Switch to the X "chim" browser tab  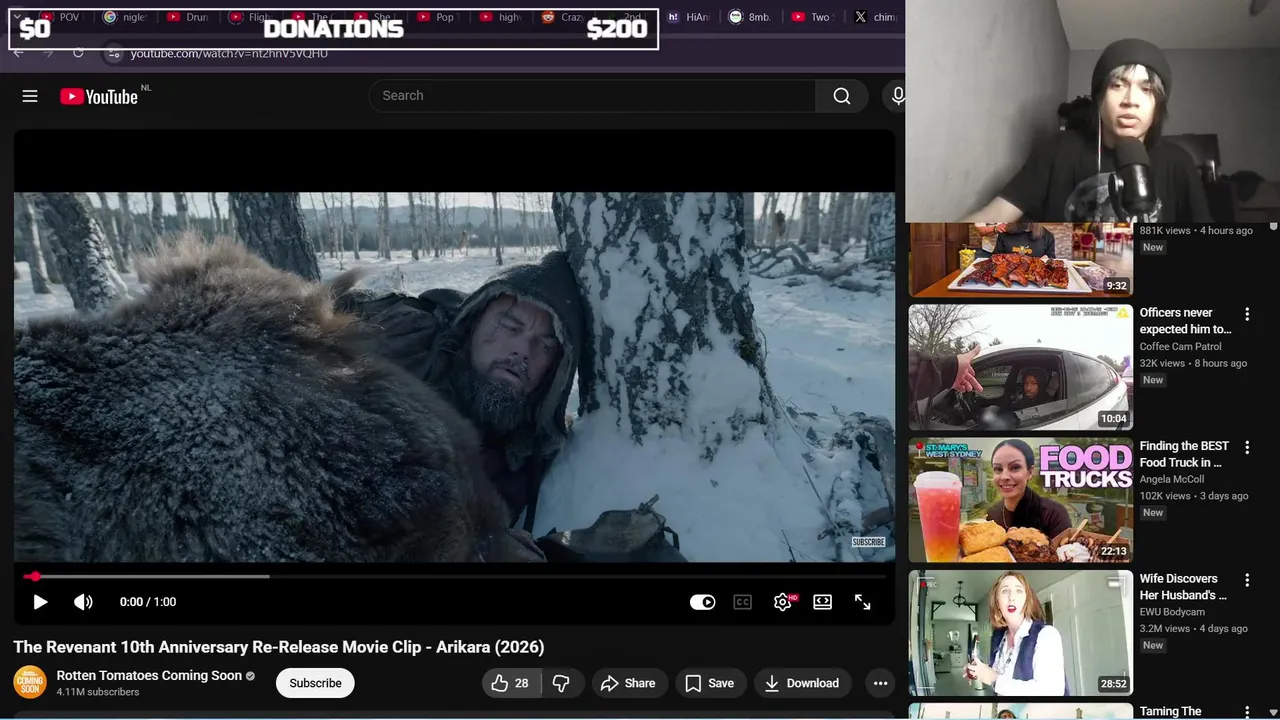point(876,17)
